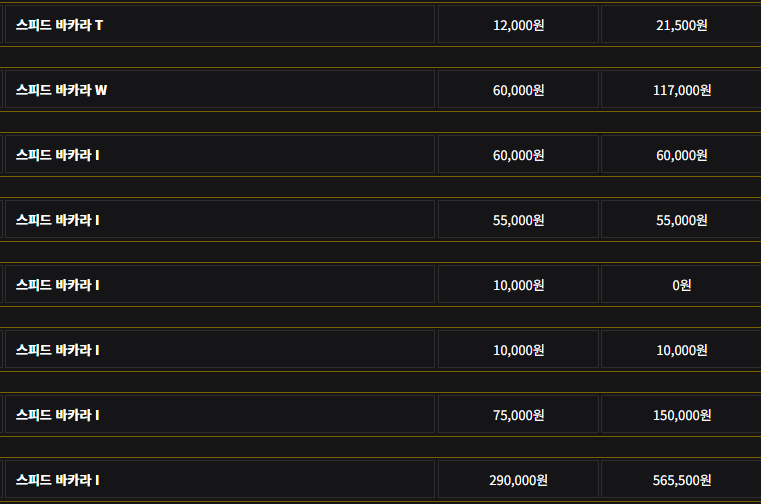Click 스피드 바카라 I in the row with two 60,000원
This screenshot has height=504, width=761.
click(x=57, y=155)
